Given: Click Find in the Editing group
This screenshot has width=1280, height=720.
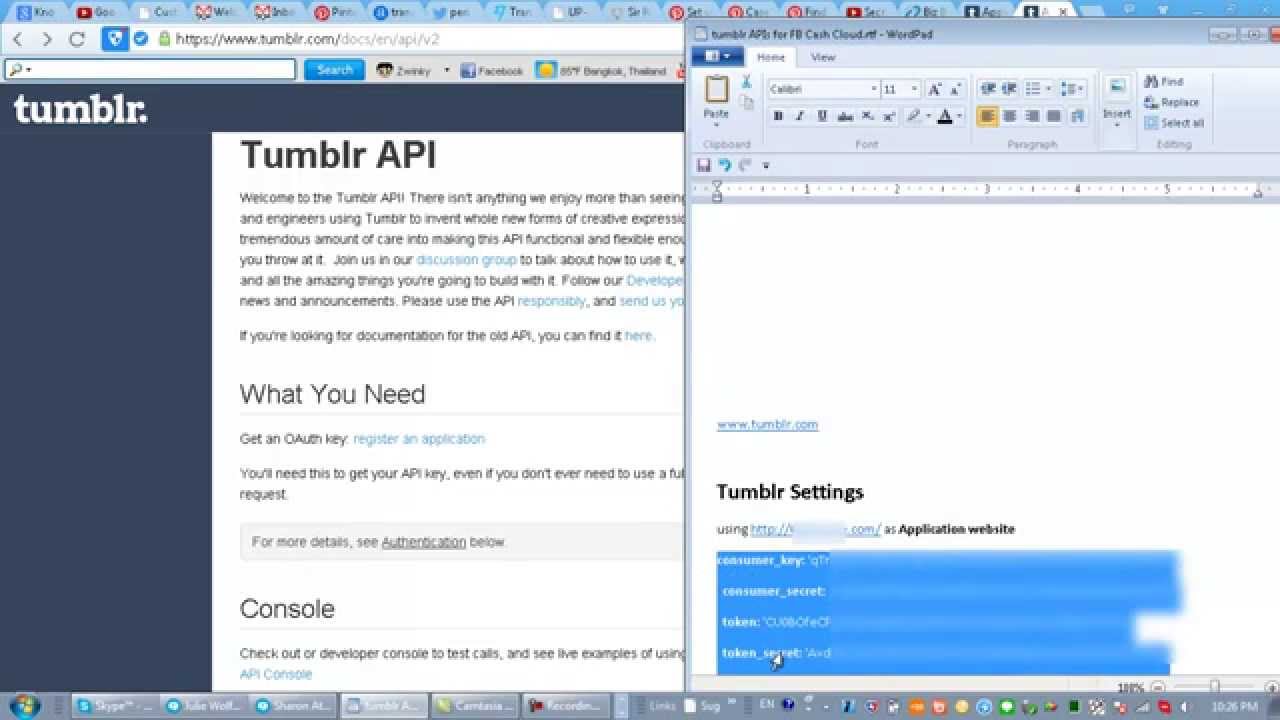Looking at the screenshot, I should [1164, 82].
